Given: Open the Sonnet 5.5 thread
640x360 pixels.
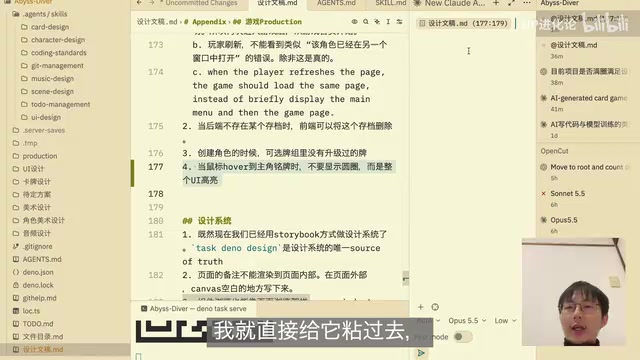Looking at the screenshot, I should (567, 193).
